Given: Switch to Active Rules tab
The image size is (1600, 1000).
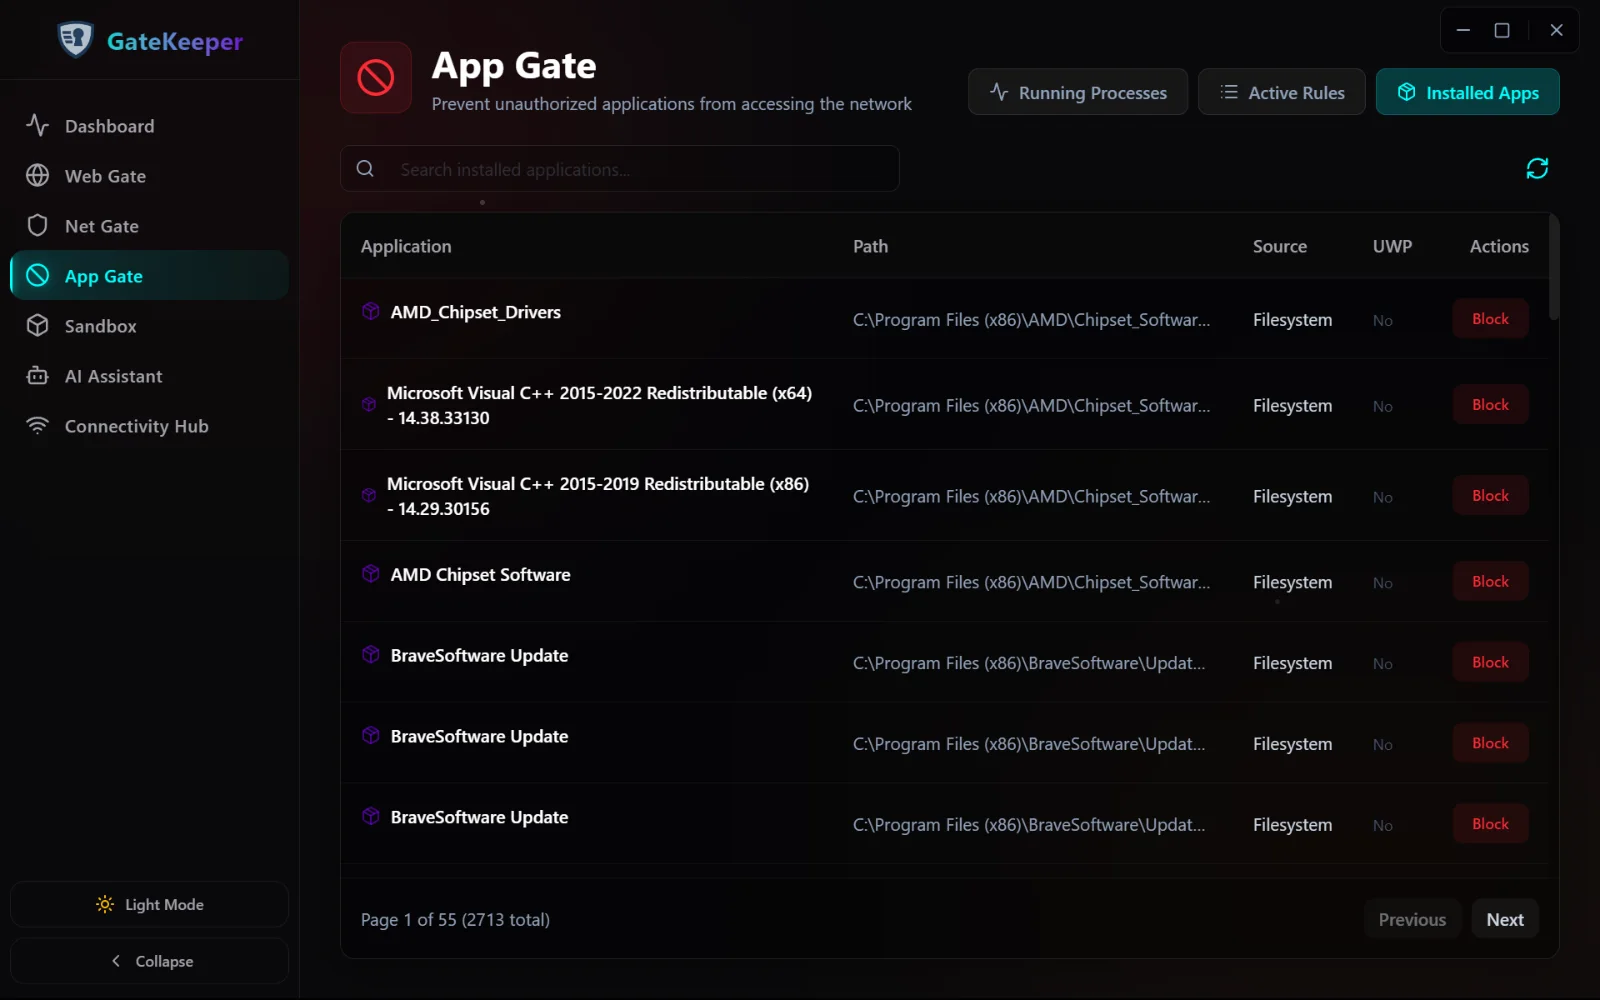Looking at the screenshot, I should click(1281, 92).
